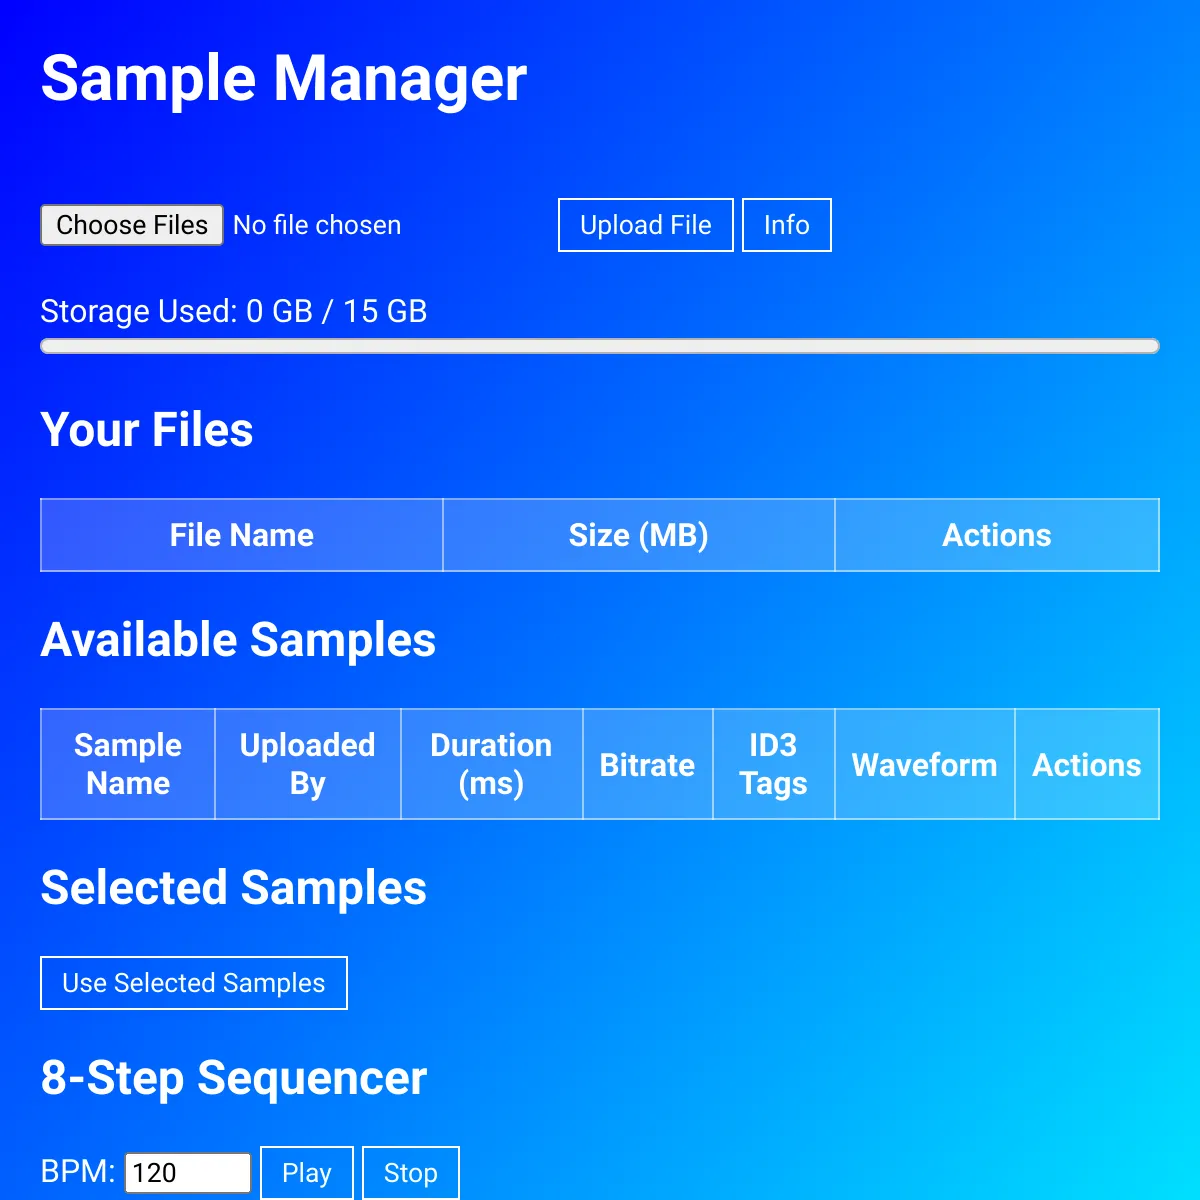Select the ID3 Tags column header
This screenshot has height=1200, width=1200.
tap(773, 764)
